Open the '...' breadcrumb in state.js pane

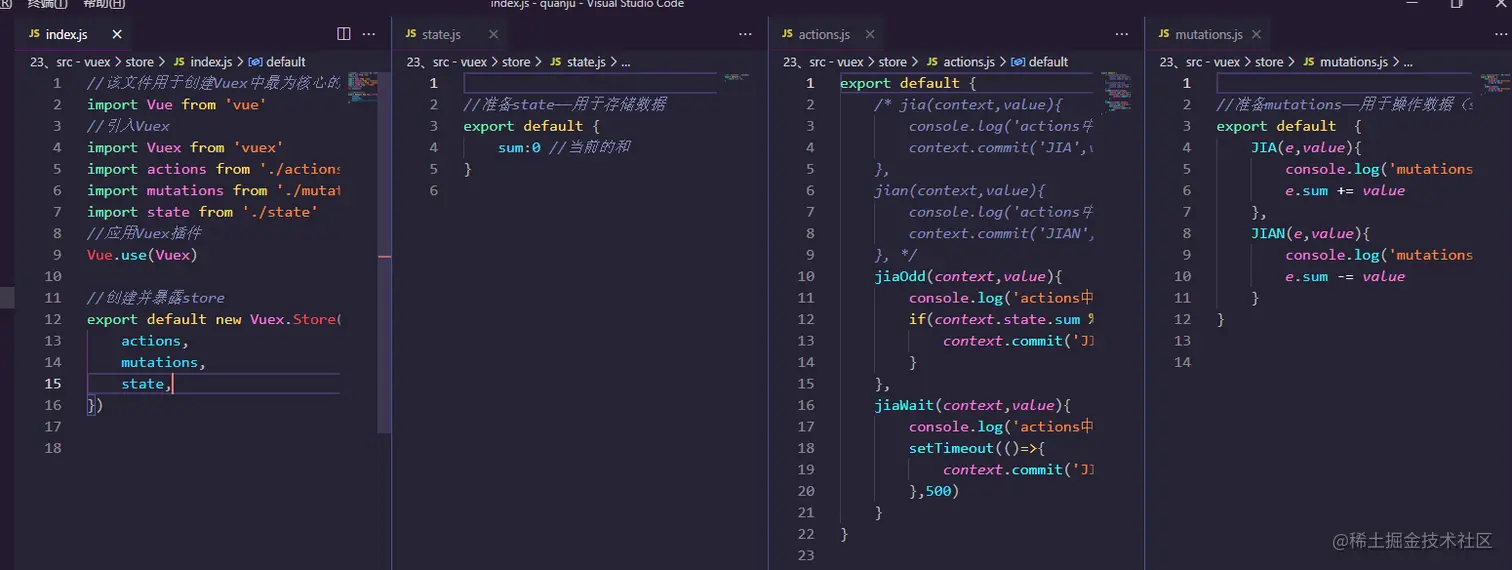point(626,62)
